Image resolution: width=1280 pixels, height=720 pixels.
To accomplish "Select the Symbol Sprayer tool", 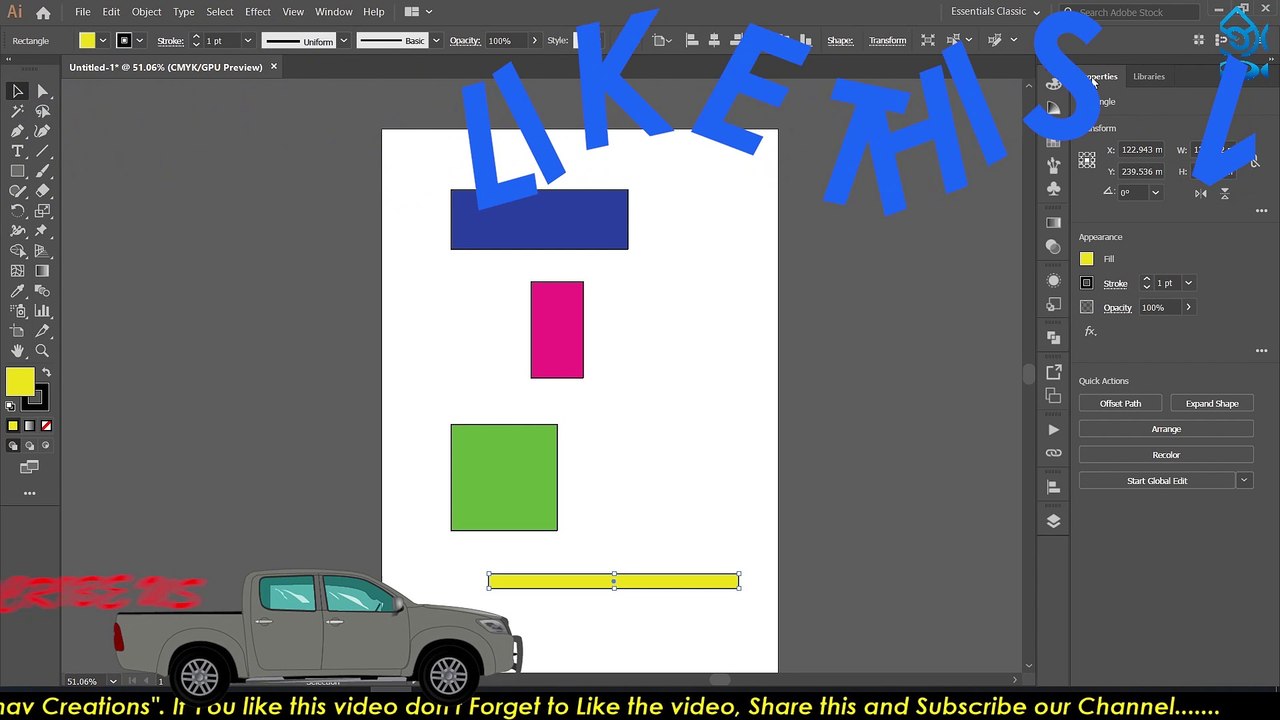I will (17, 311).
